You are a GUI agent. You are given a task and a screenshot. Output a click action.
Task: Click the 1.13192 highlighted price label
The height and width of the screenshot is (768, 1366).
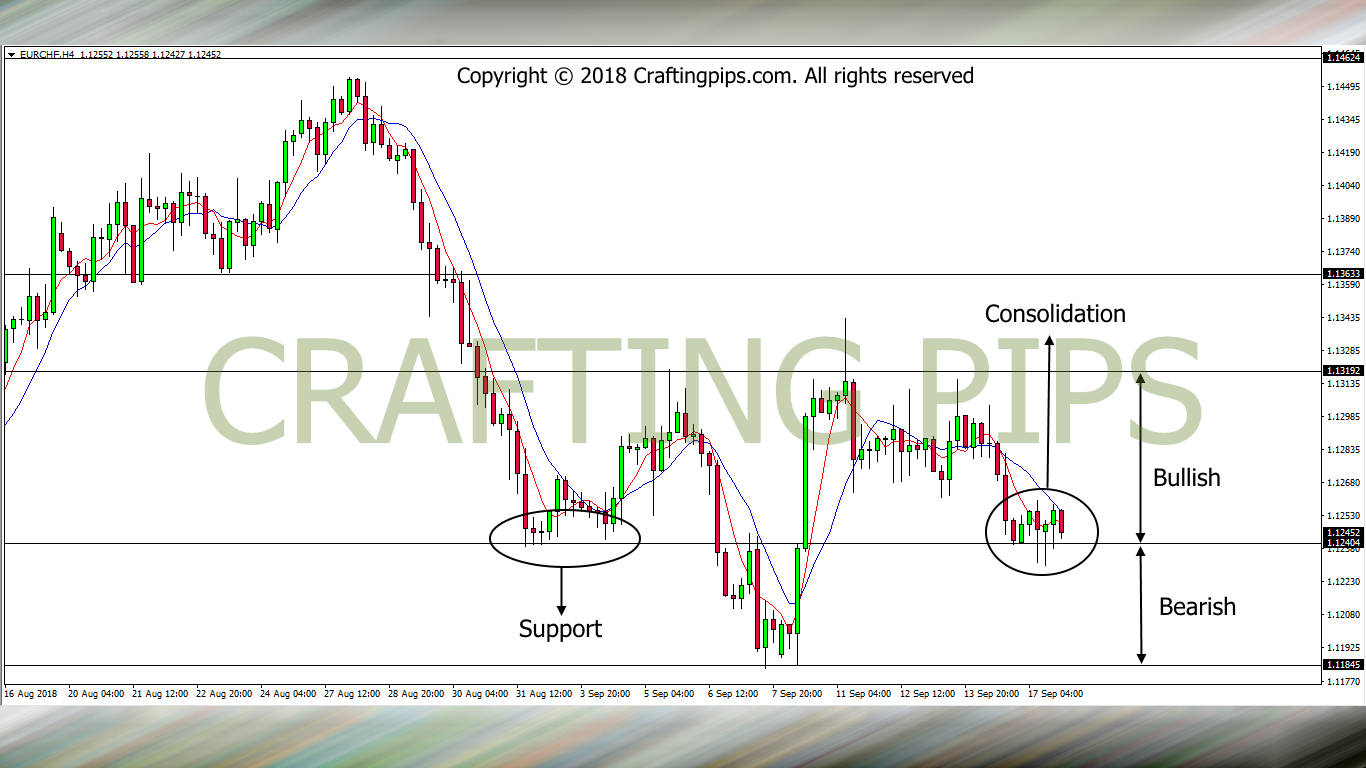coord(1341,371)
